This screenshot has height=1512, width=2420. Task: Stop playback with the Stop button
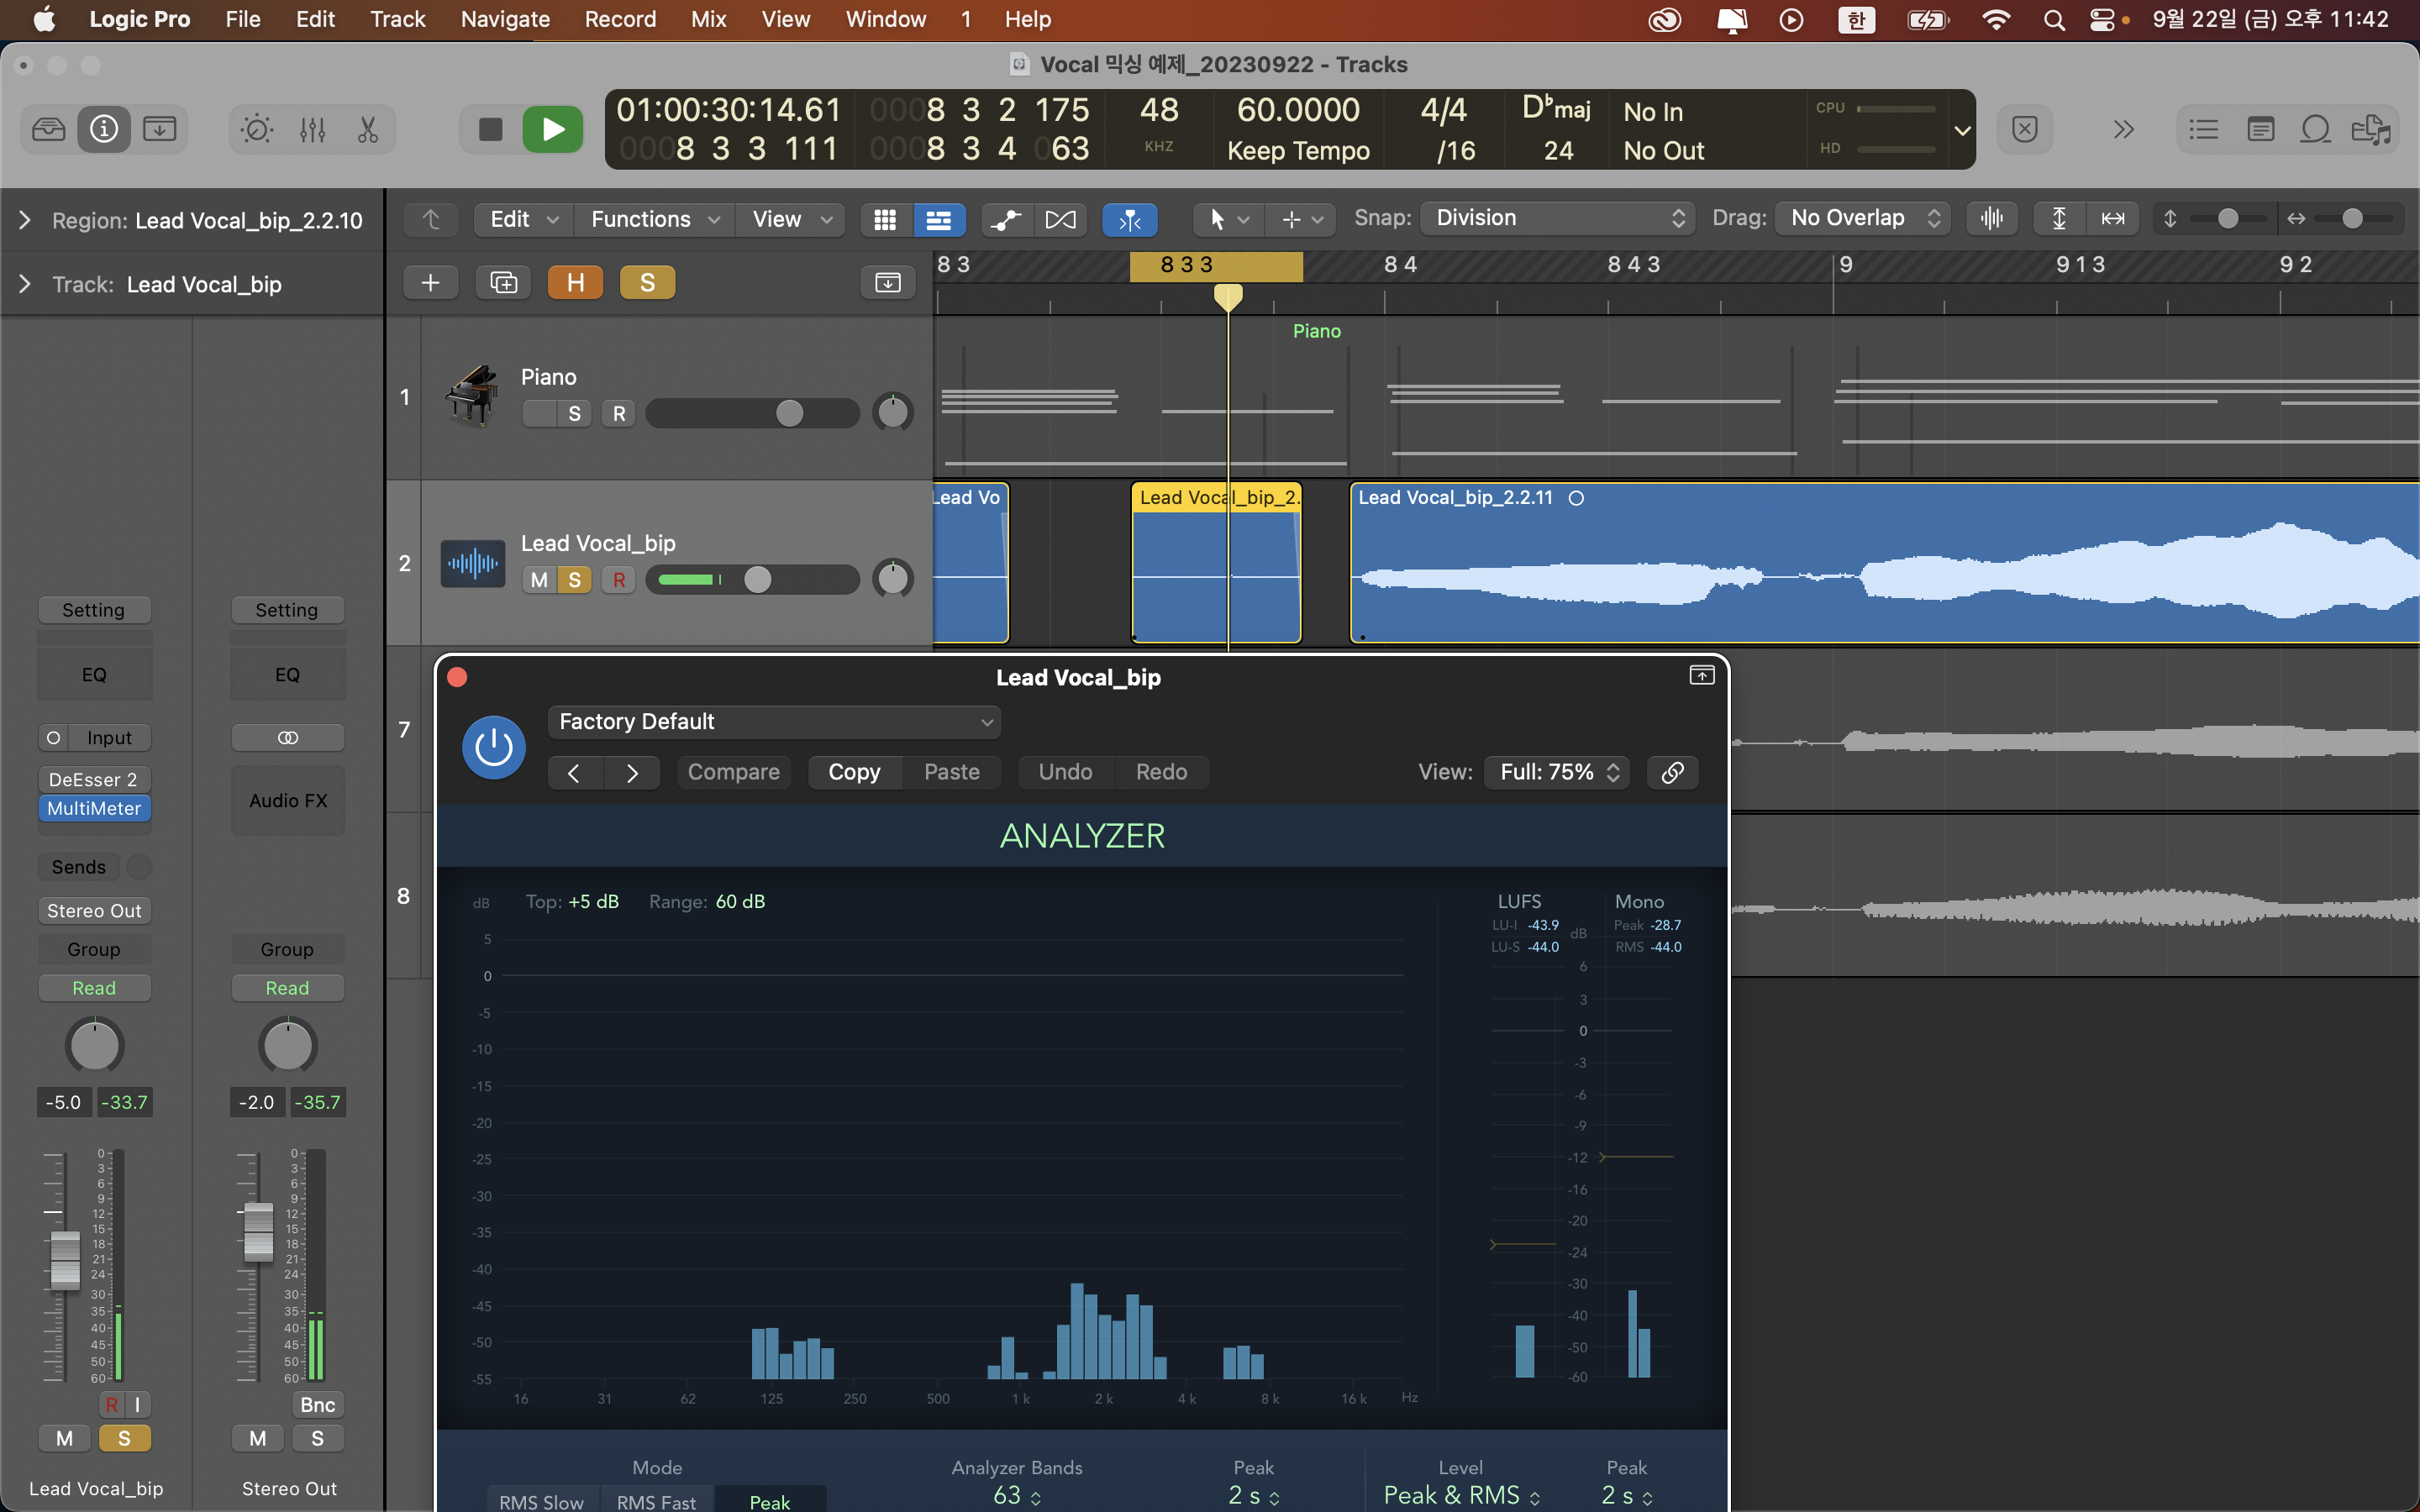(490, 129)
